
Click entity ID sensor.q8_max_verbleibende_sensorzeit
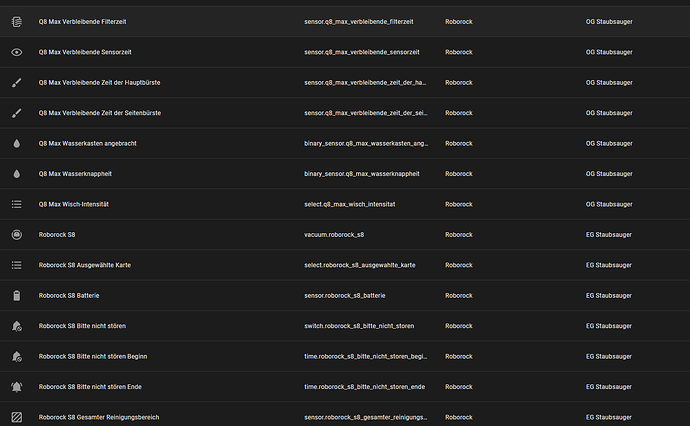click(362, 52)
